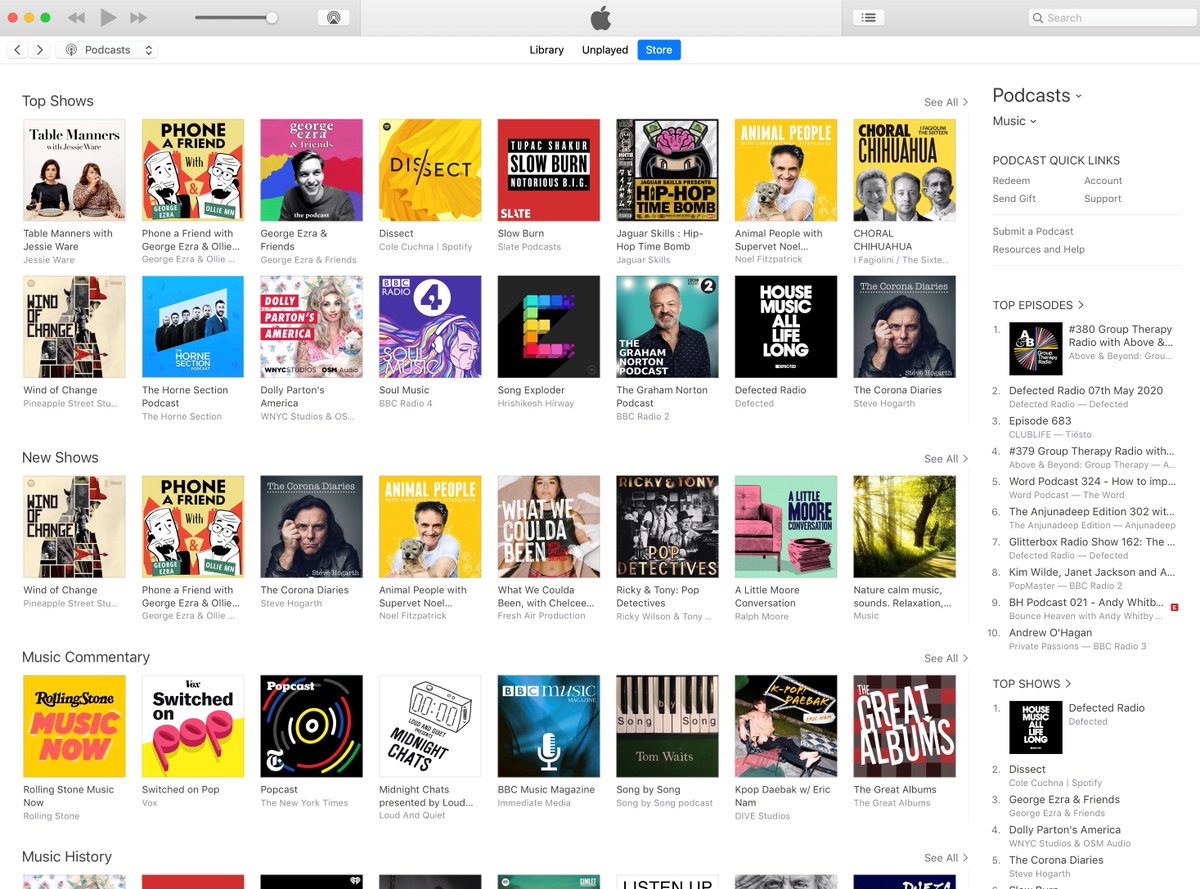Screen dimensions: 1200x889
Task: Click the Account quick link
Action: [x=1103, y=181]
